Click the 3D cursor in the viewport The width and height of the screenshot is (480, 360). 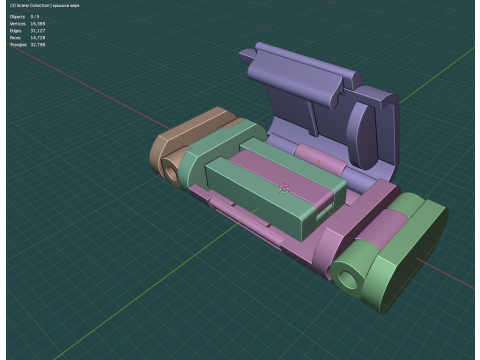(284, 189)
